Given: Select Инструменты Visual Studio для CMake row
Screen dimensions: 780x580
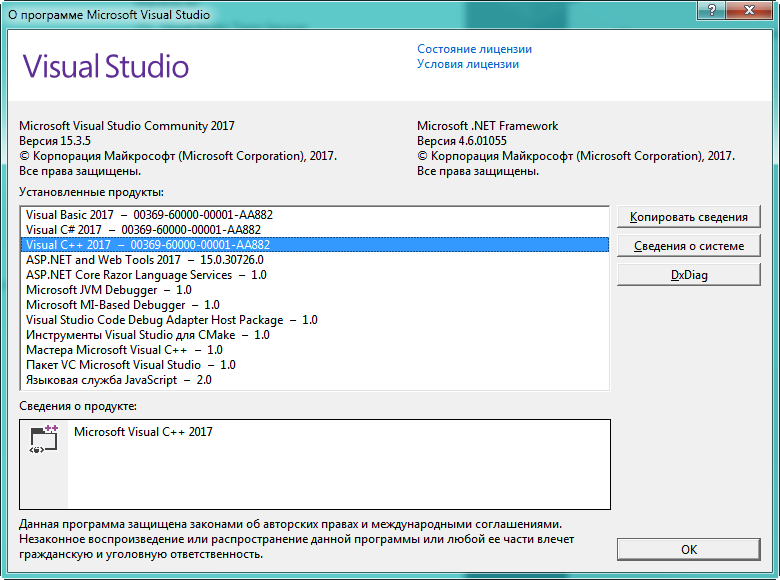Looking at the screenshot, I should pos(314,335).
